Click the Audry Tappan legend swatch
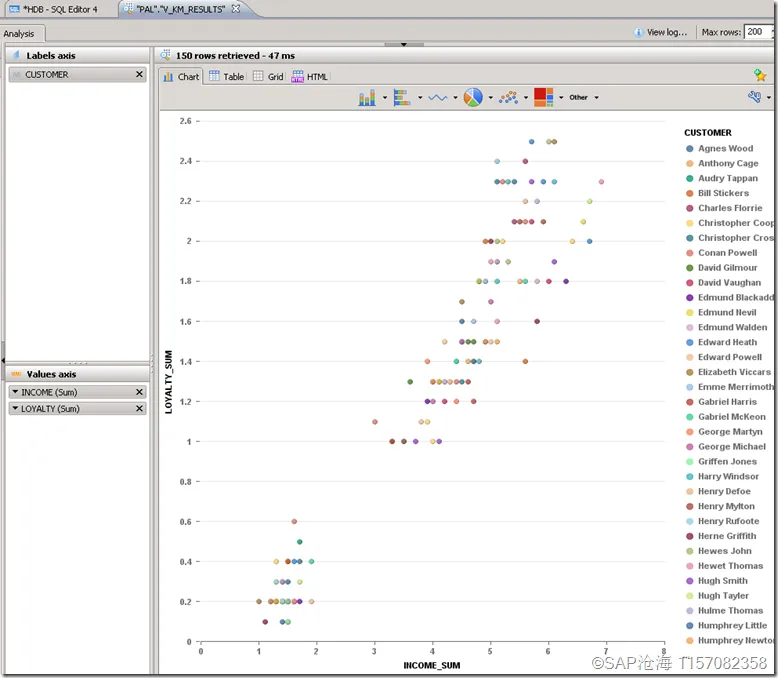This screenshot has height=678, width=778. pos(689,178)
